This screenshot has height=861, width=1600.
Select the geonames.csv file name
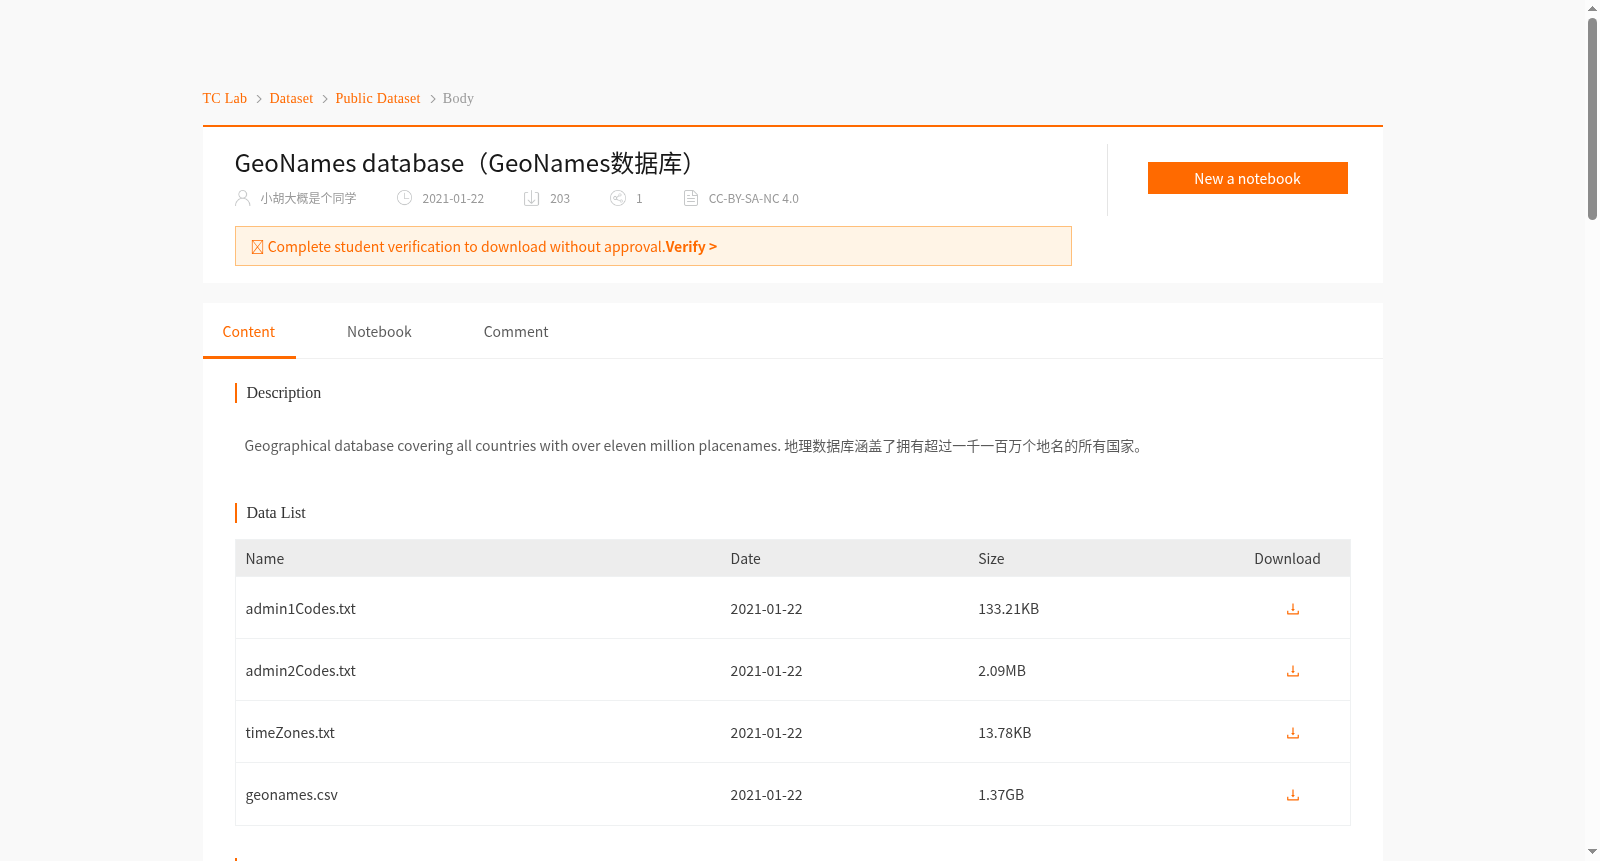(292, 795)
